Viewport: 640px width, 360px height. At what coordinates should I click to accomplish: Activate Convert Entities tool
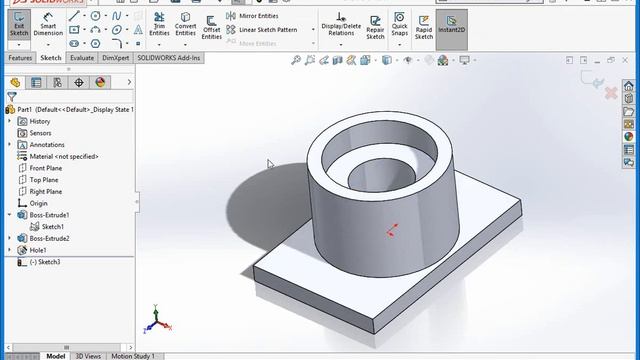click(x=185, y=24)
